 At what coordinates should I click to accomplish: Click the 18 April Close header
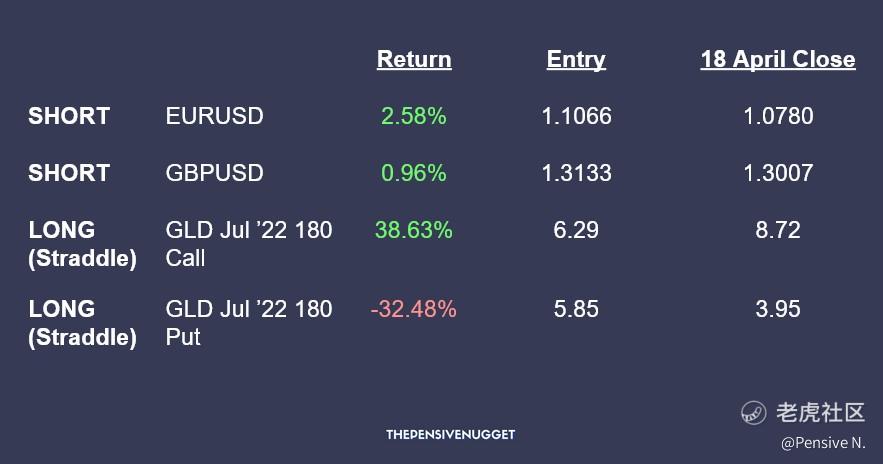point(778,60)
